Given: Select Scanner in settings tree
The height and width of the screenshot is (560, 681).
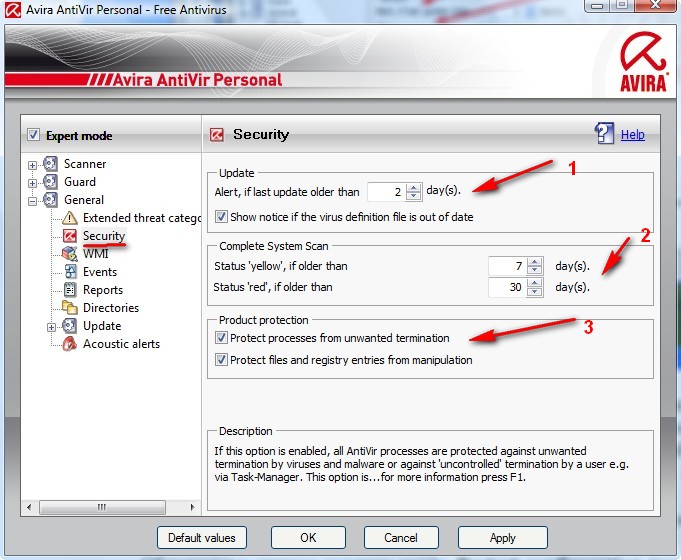Looking at the screenshot, I should point(85,164).
